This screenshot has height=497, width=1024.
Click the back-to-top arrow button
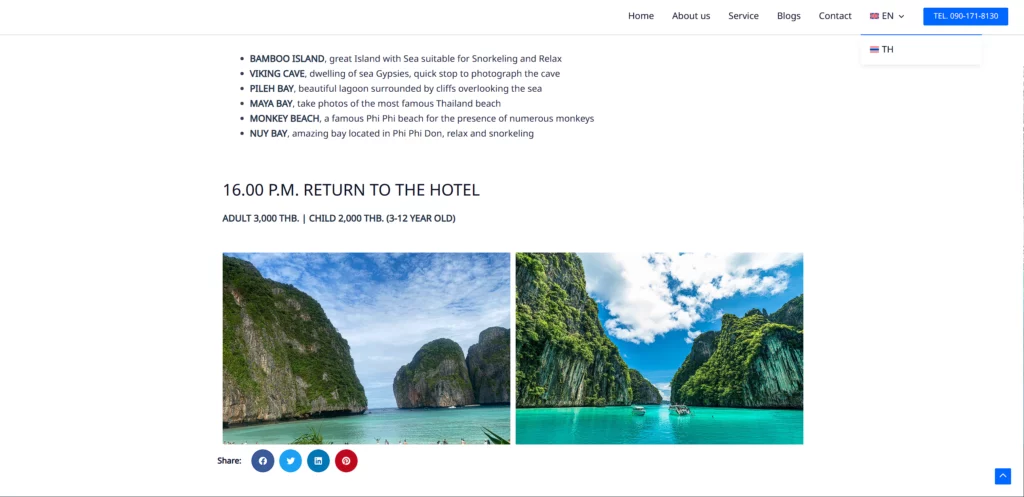pyautogui.click(x=1002, y=476)
